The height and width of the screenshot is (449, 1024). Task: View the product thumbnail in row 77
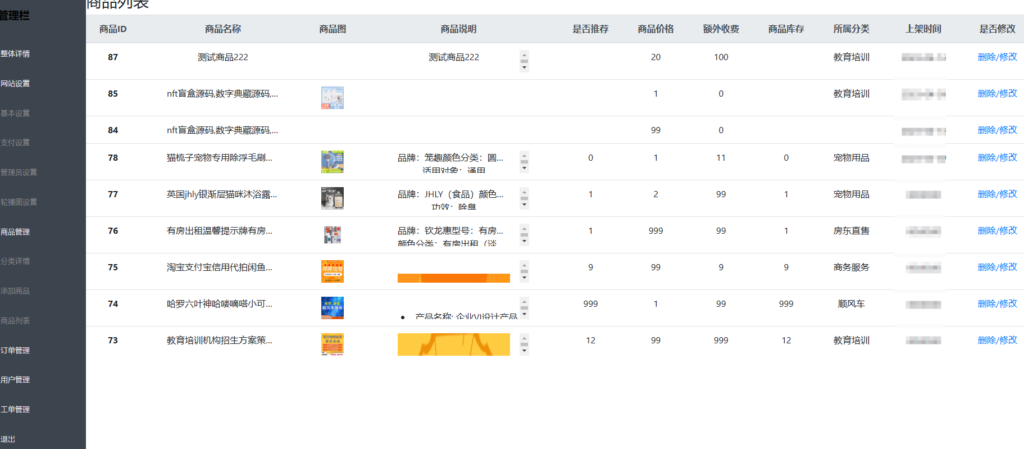(x=332, y=198)
